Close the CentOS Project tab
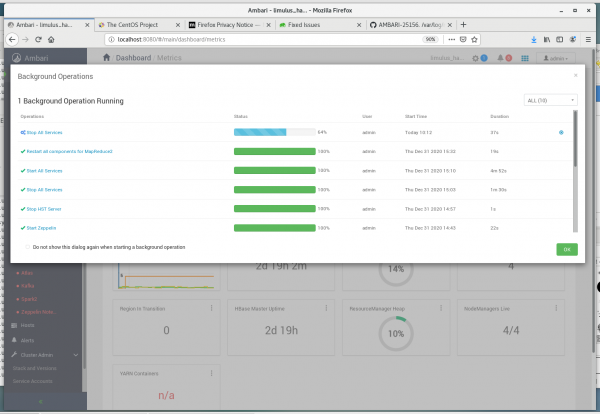 pyautogui.click(x=178, y=25)
